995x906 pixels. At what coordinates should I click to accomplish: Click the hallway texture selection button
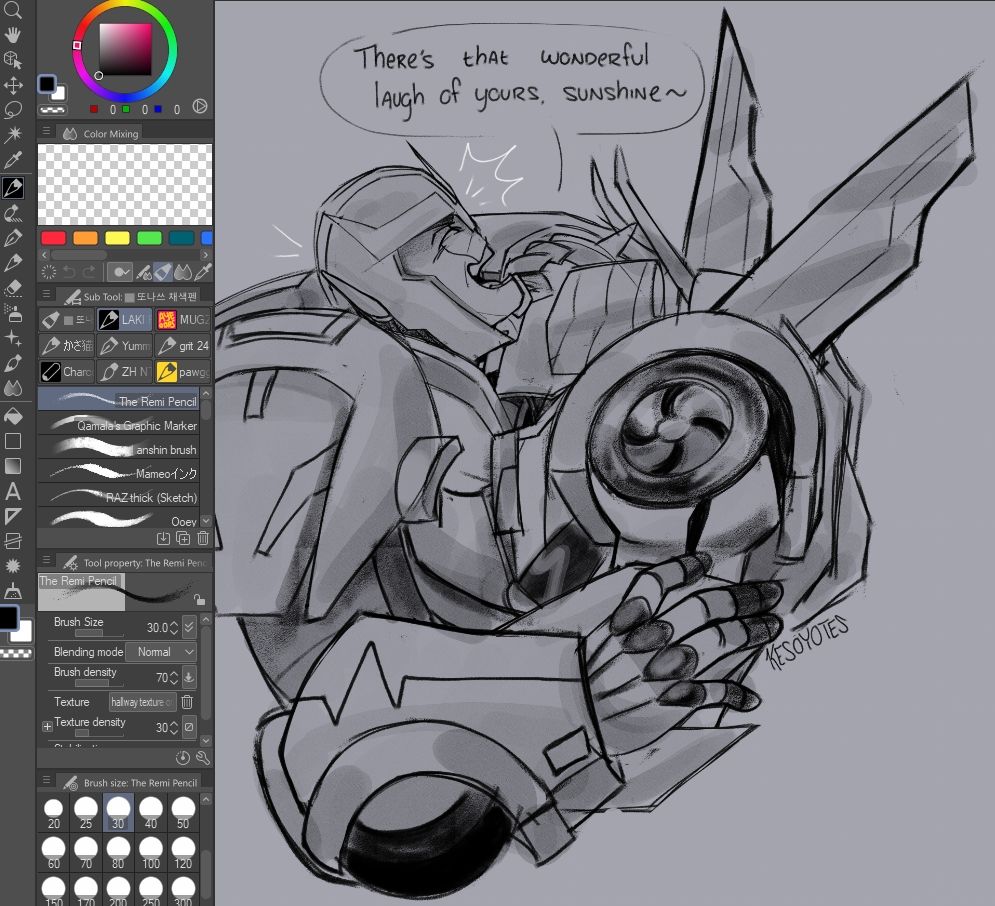coord(143,702)
